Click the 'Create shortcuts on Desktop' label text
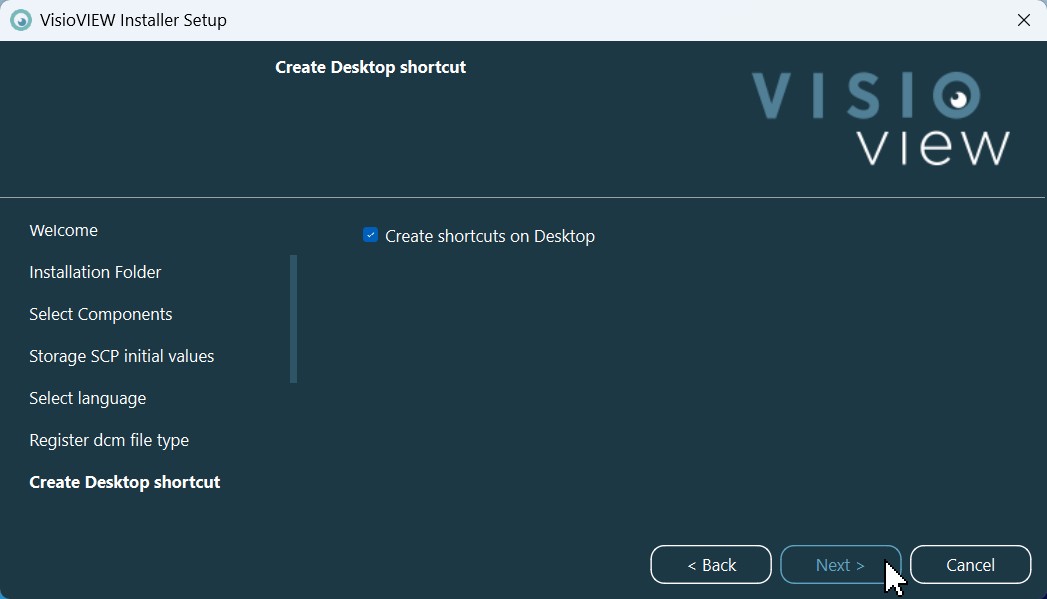Image resolution: width=1047 pixels, height=599 pixels. tap(489, 237)
